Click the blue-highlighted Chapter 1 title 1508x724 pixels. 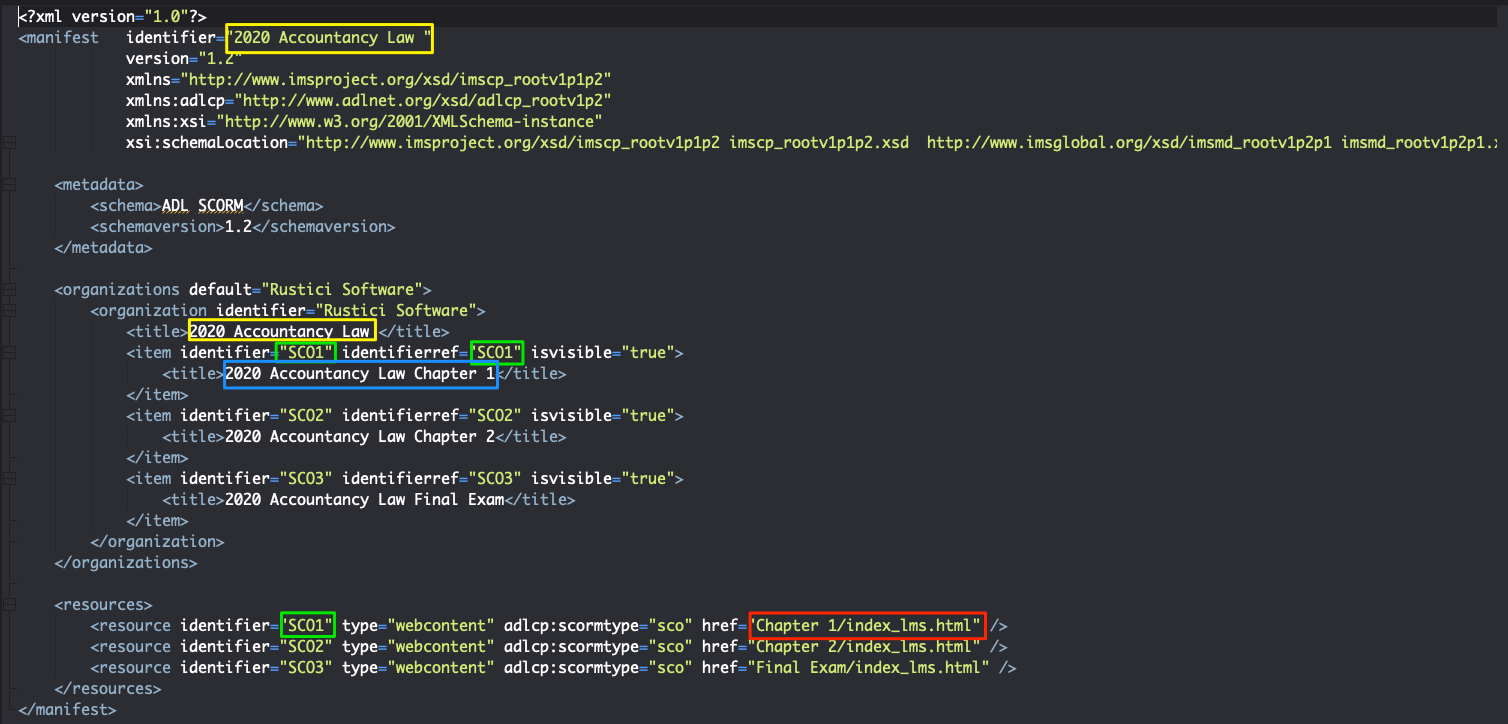click(x=360, y=374)
